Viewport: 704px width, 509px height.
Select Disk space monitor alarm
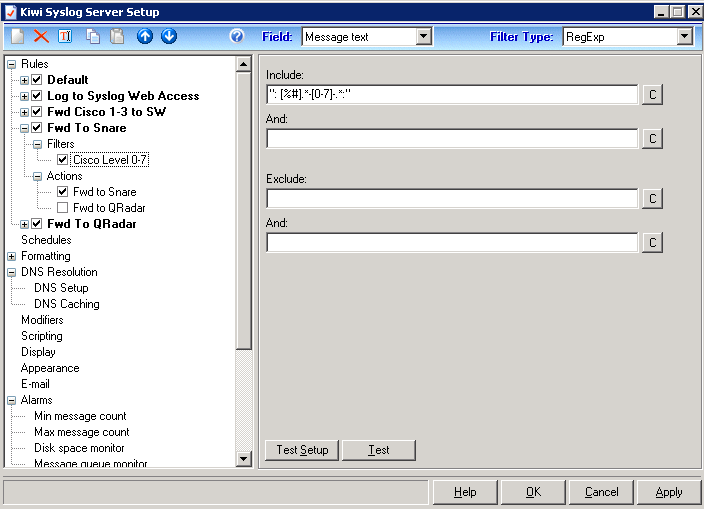point(79,448)
